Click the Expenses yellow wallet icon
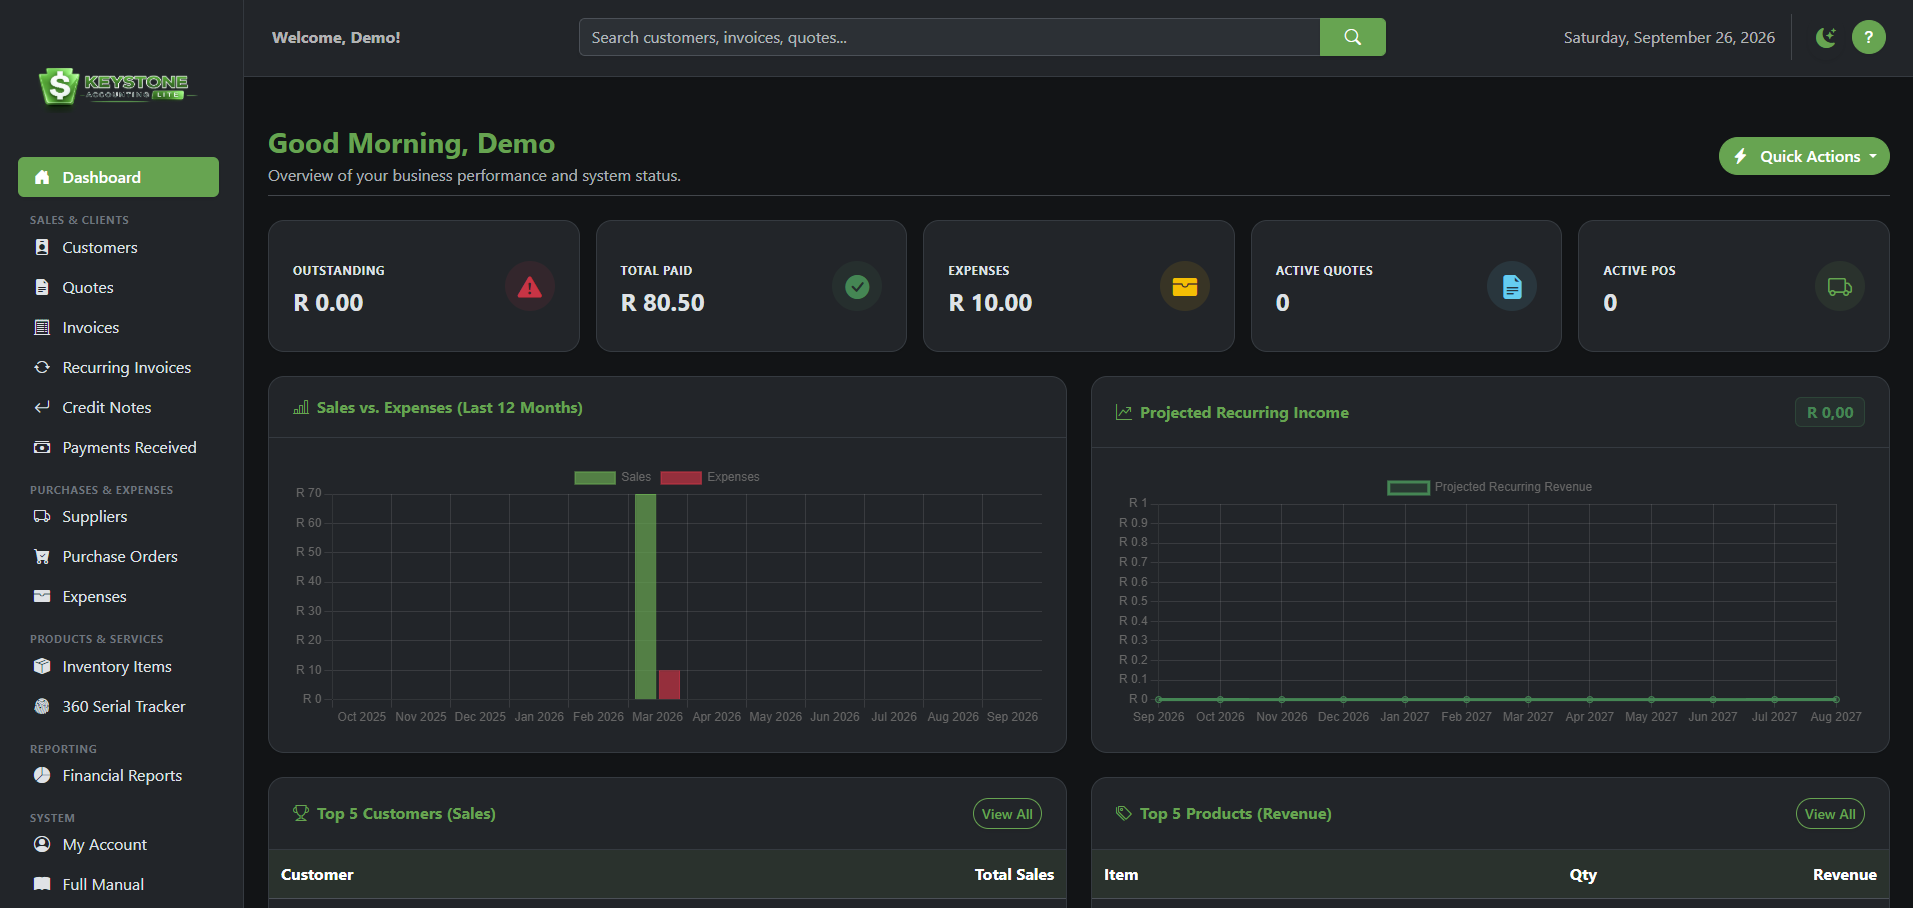 point(1185,287)
